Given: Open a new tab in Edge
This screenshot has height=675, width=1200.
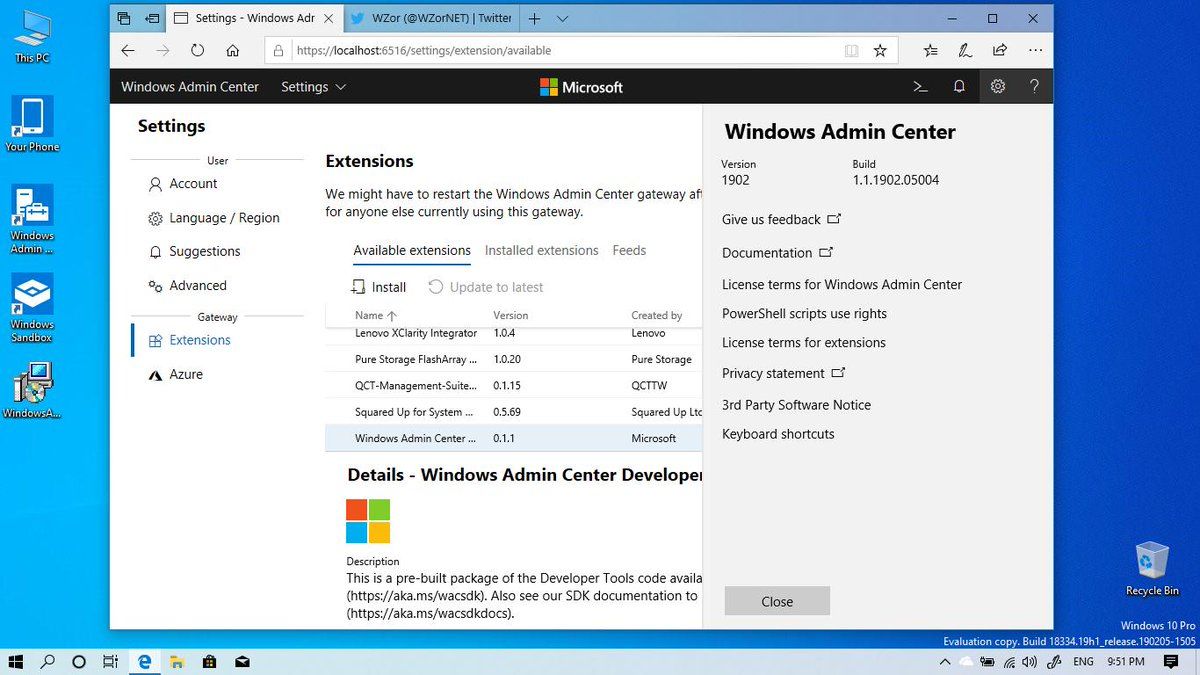Looking at the screenshot, I should click(x=535, y=18).
